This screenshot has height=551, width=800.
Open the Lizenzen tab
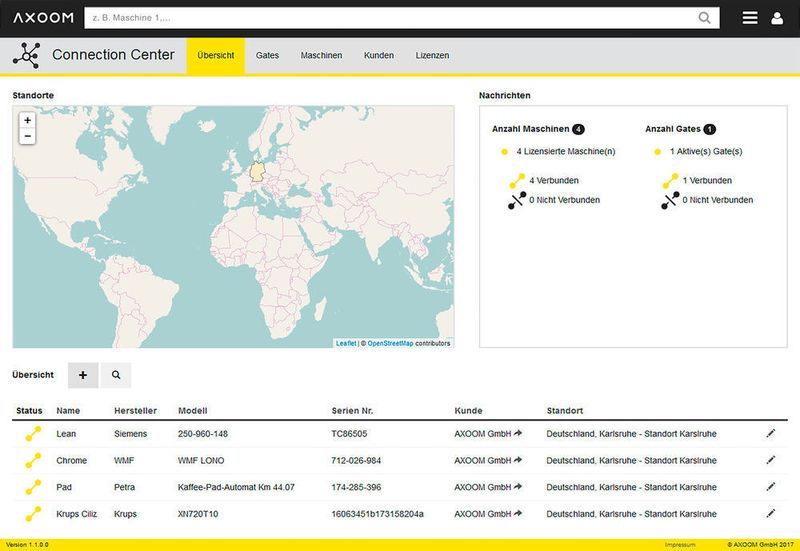click(432, 56)
